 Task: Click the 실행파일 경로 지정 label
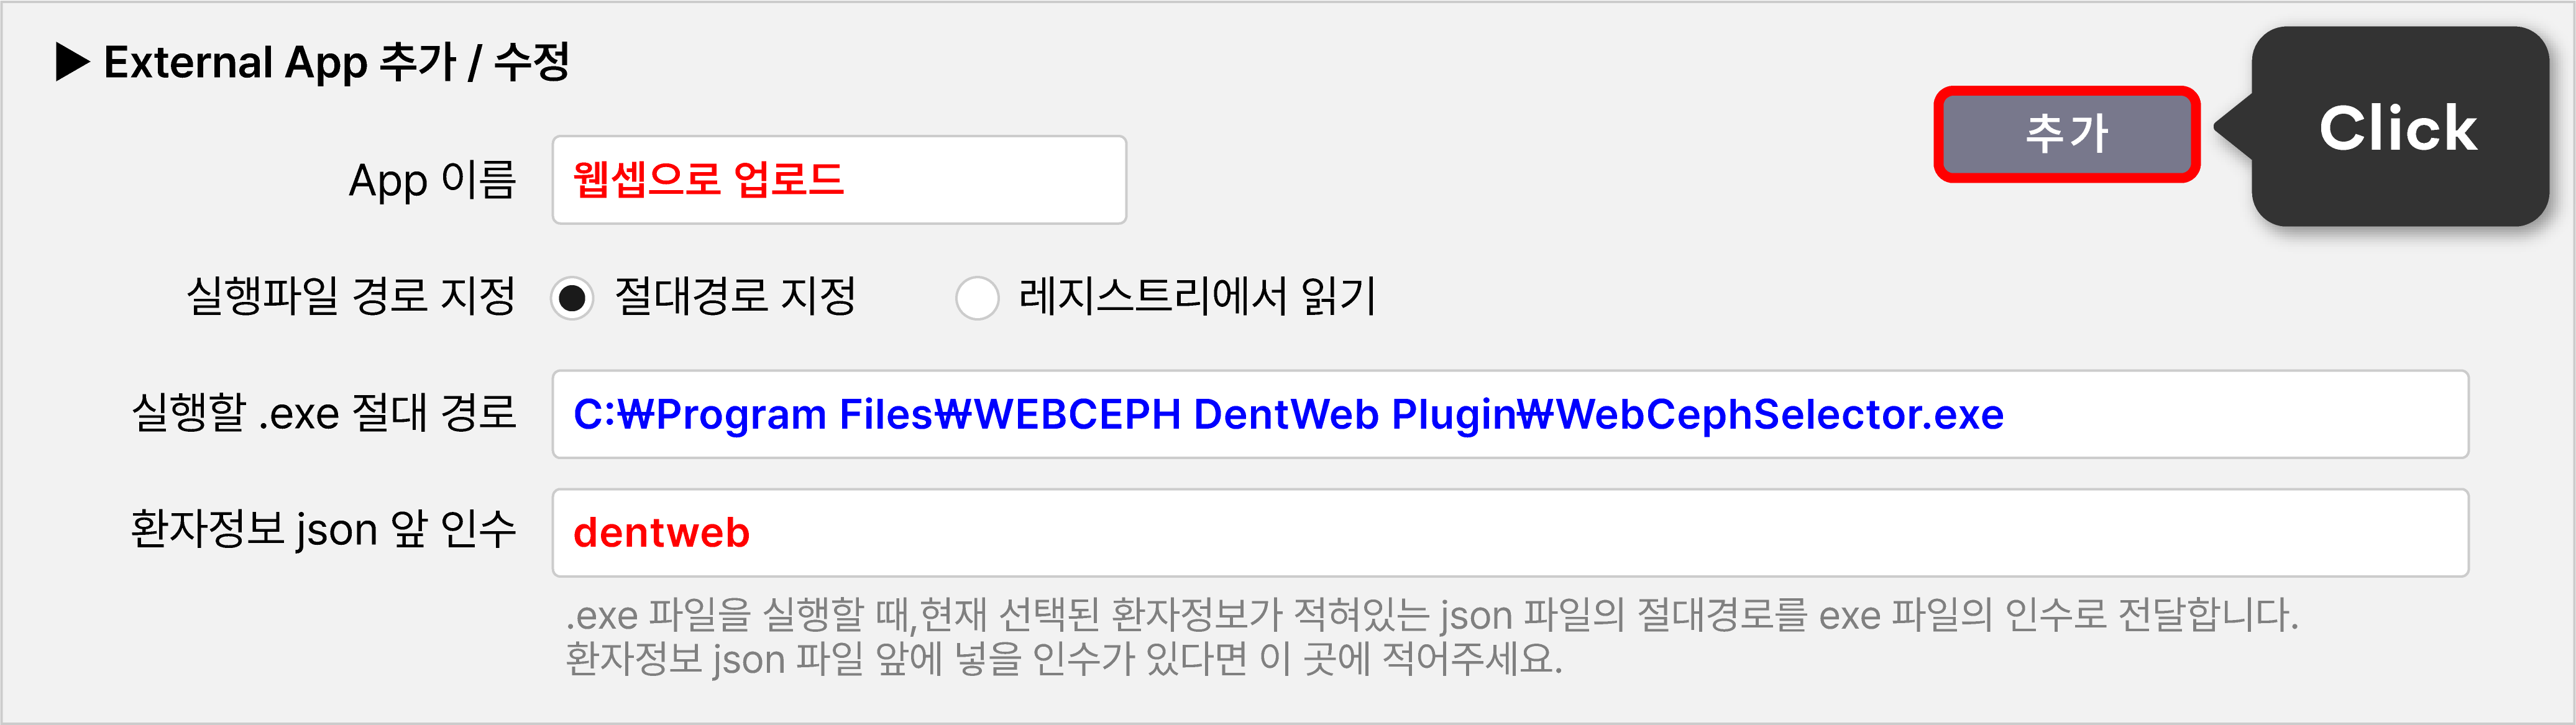pyautogui.click(x=351, y=296)
